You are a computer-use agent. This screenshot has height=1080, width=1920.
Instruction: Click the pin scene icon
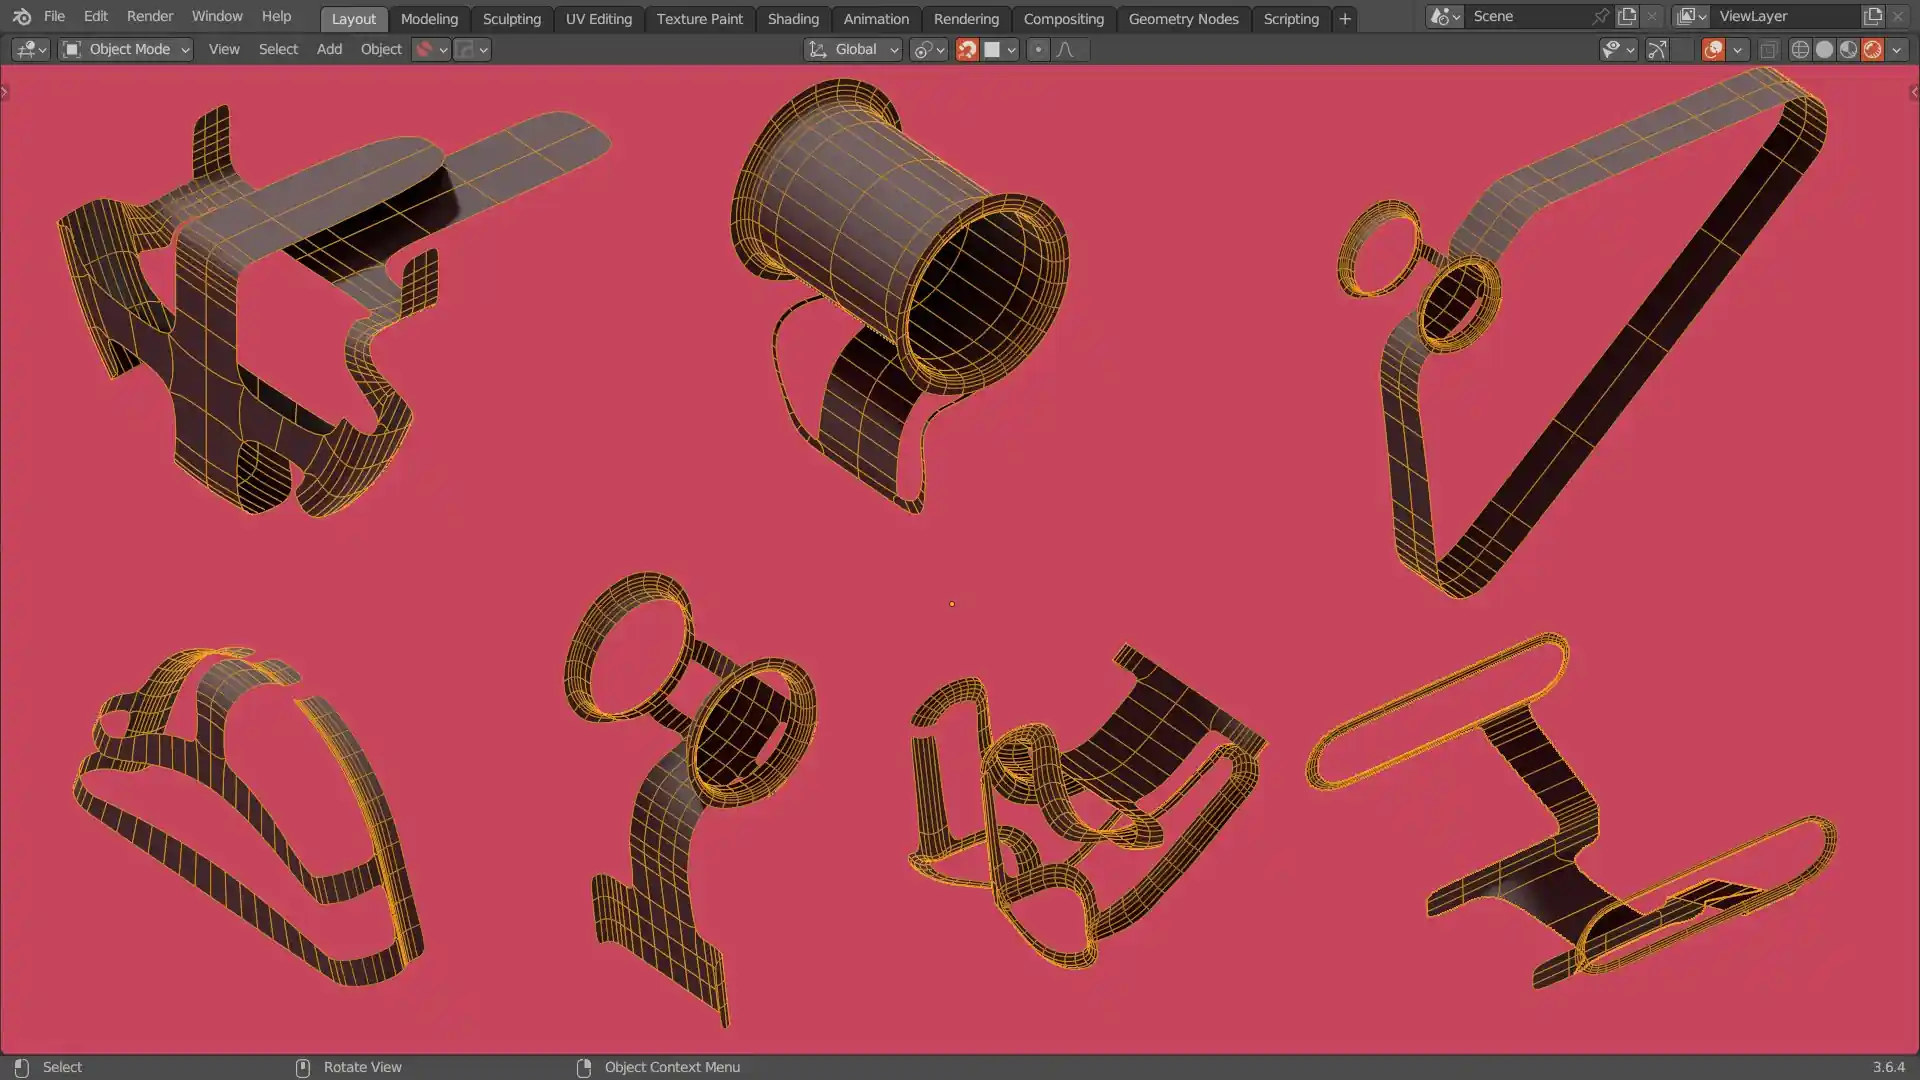coord(1600,17)
